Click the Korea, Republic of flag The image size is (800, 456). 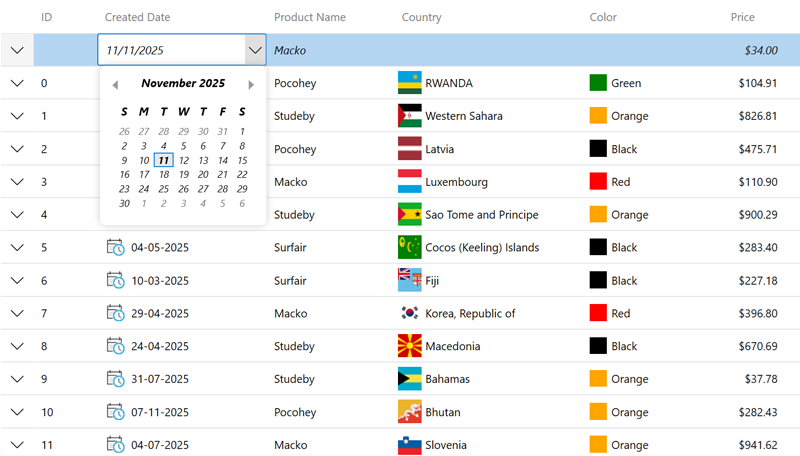pos(410,313)
